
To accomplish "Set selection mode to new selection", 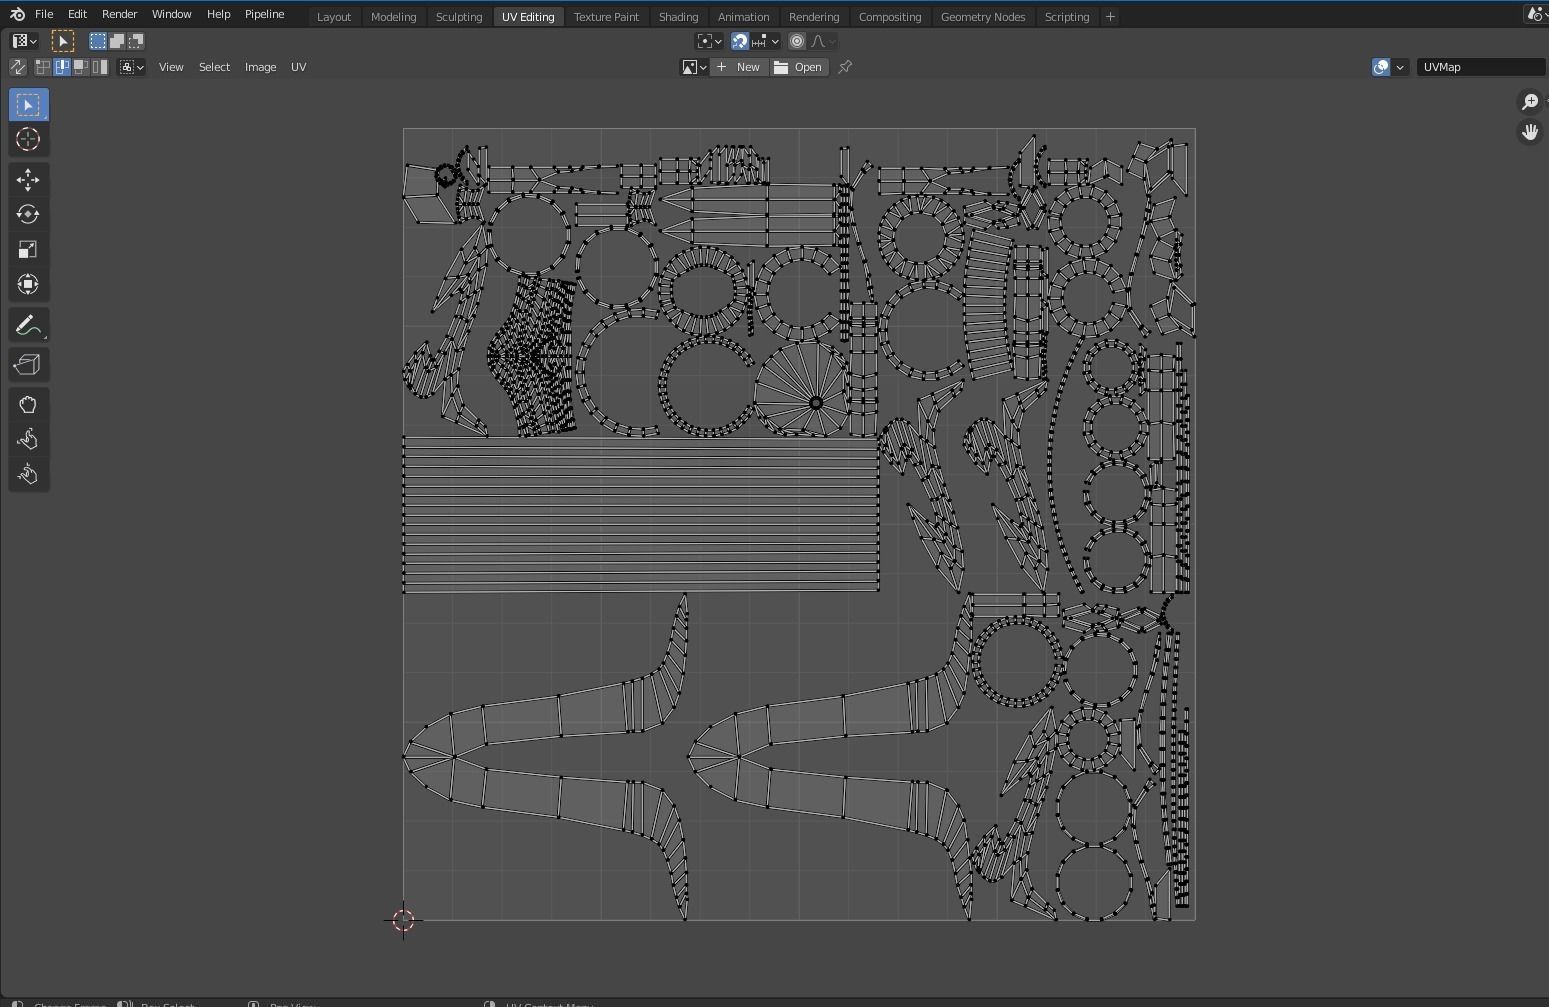I will 98,41.
